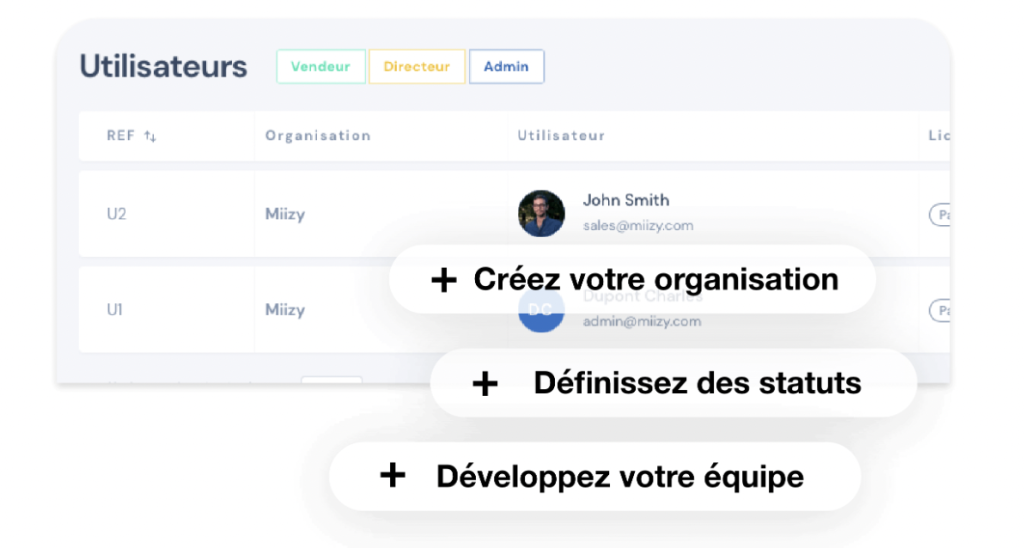This screenshot has height=548, width=1024.
Task: Open the John Smith user name link
Action: [x=626, y=200]
